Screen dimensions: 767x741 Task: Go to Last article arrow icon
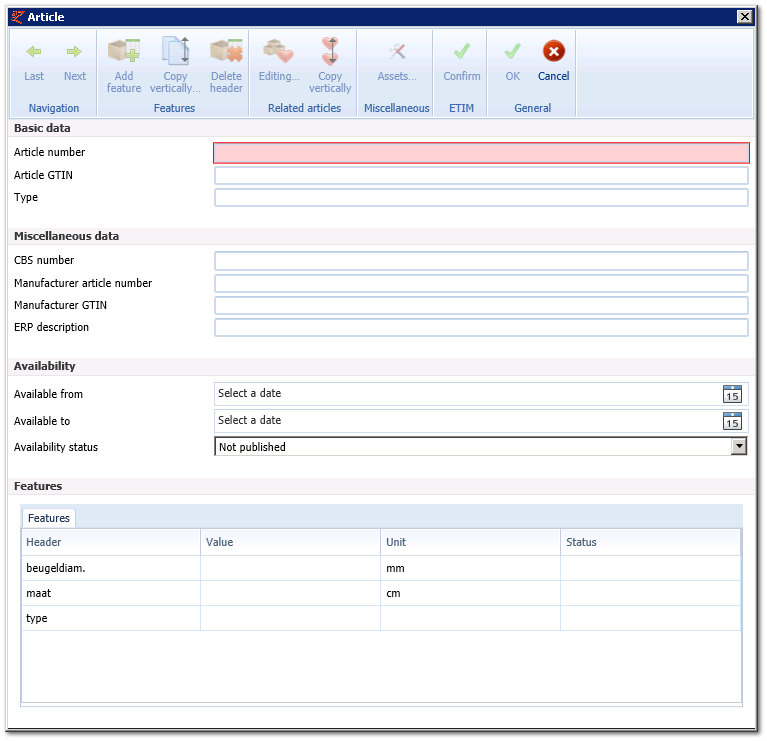click(x=34, y=51)
